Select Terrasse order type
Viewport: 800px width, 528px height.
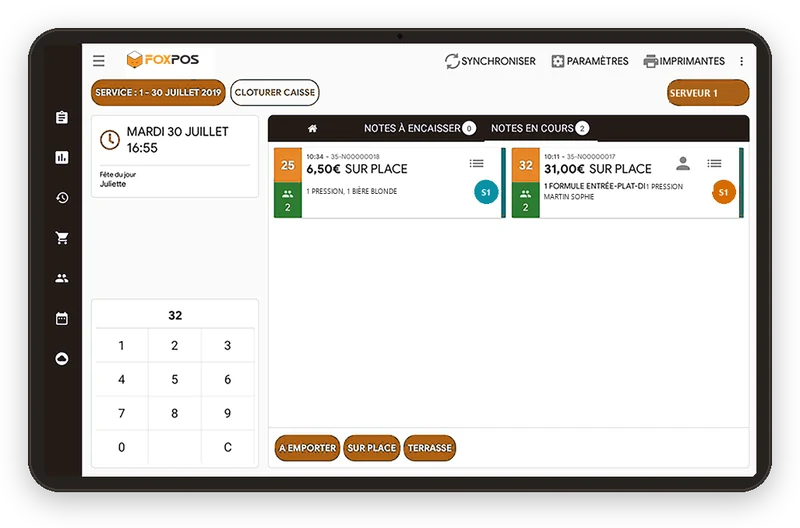point(430,448)
